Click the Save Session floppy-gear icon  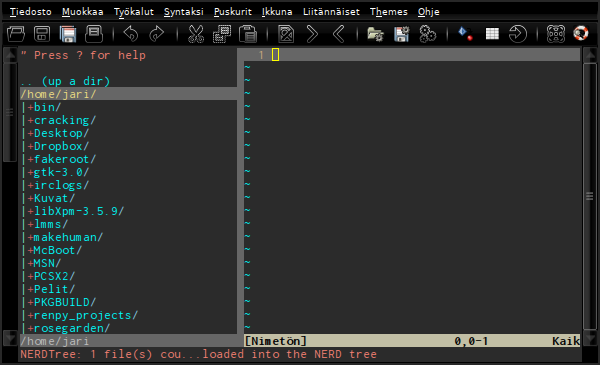point(402,34)
